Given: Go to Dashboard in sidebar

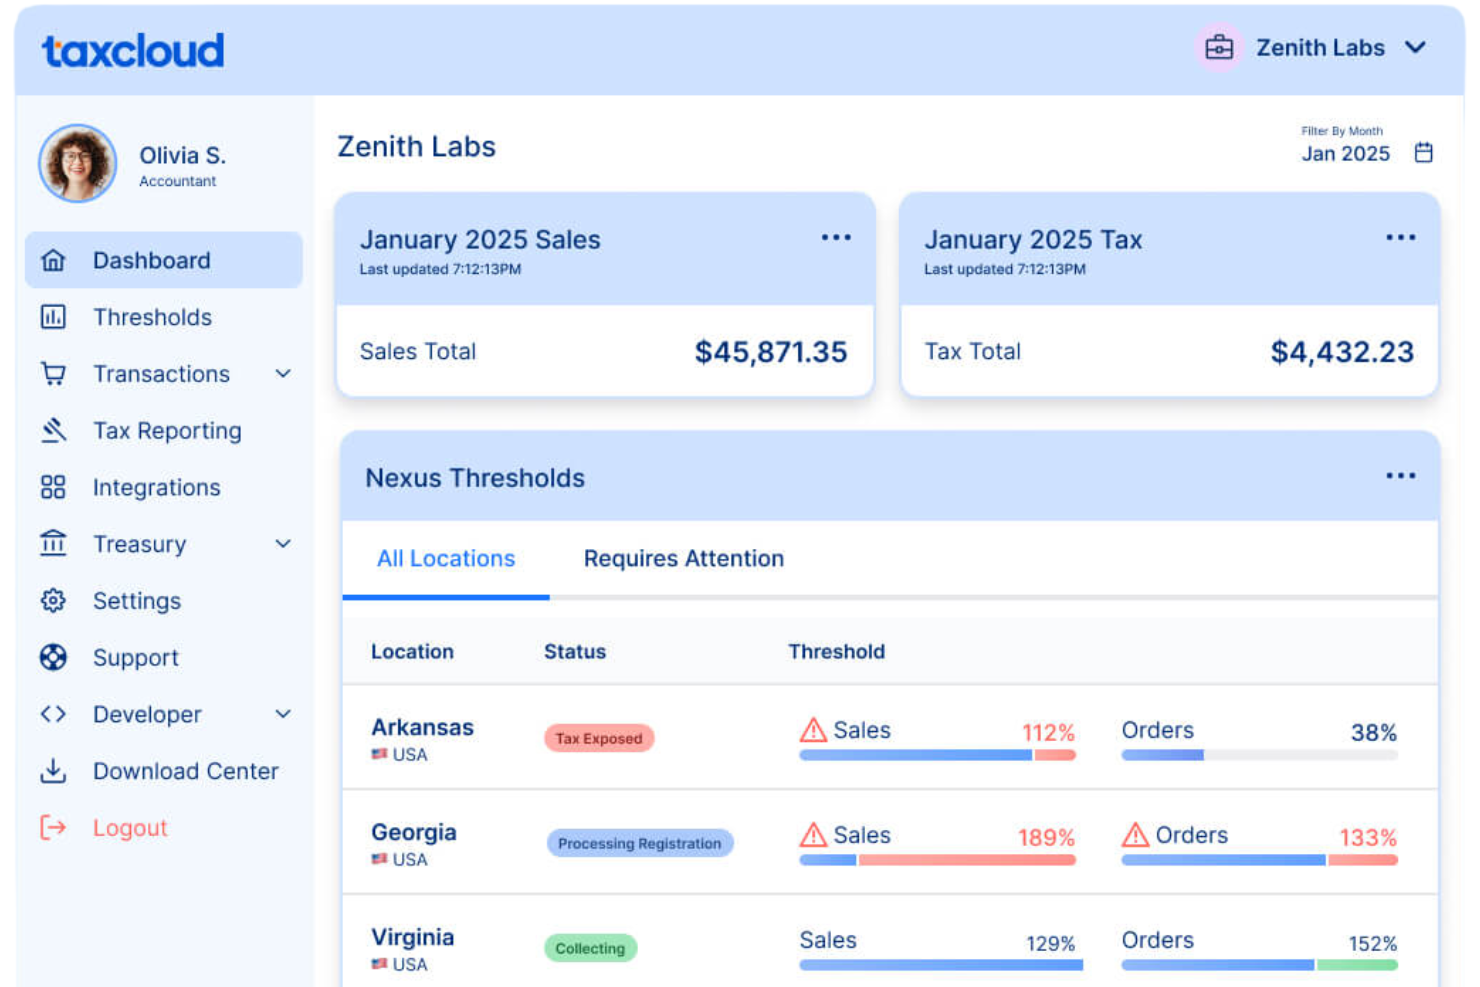Looking at the screenshot, I should pos(164,261).
